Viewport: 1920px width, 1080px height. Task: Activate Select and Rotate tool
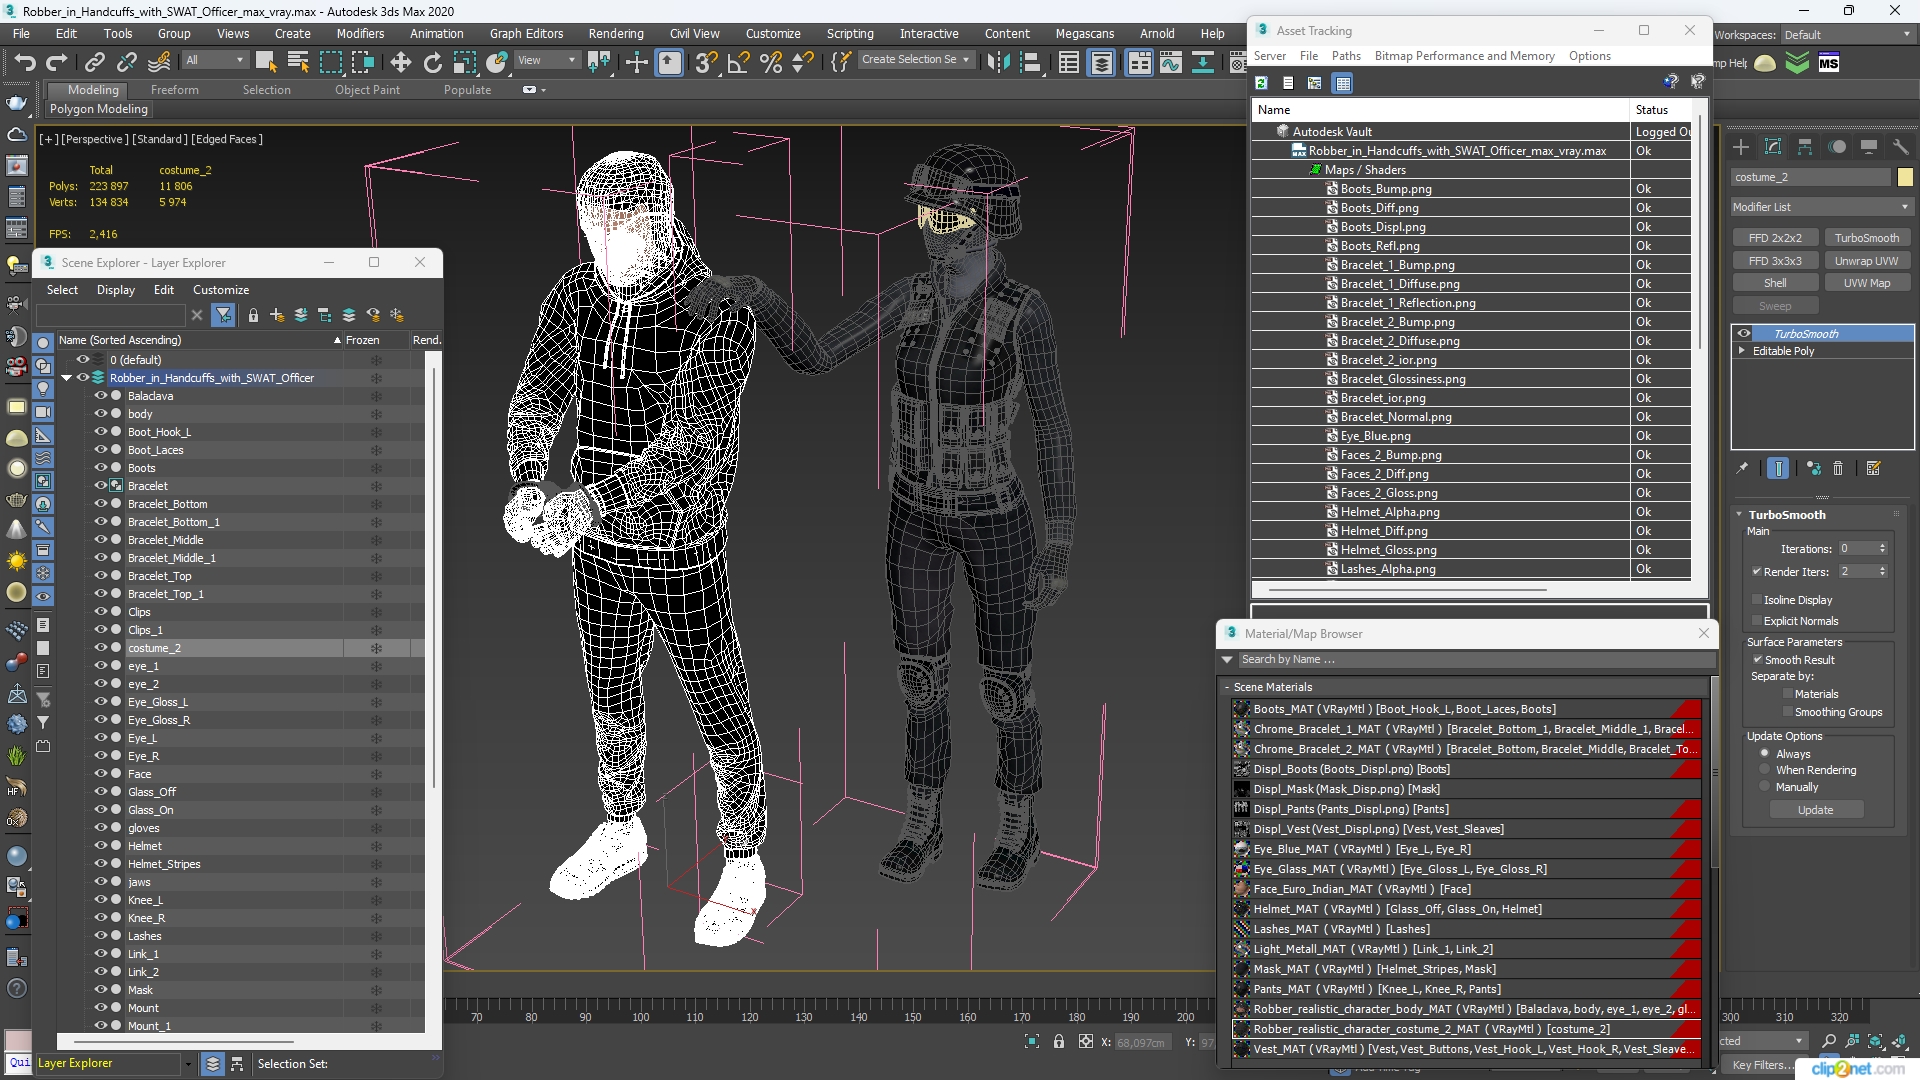coord(432,63)
